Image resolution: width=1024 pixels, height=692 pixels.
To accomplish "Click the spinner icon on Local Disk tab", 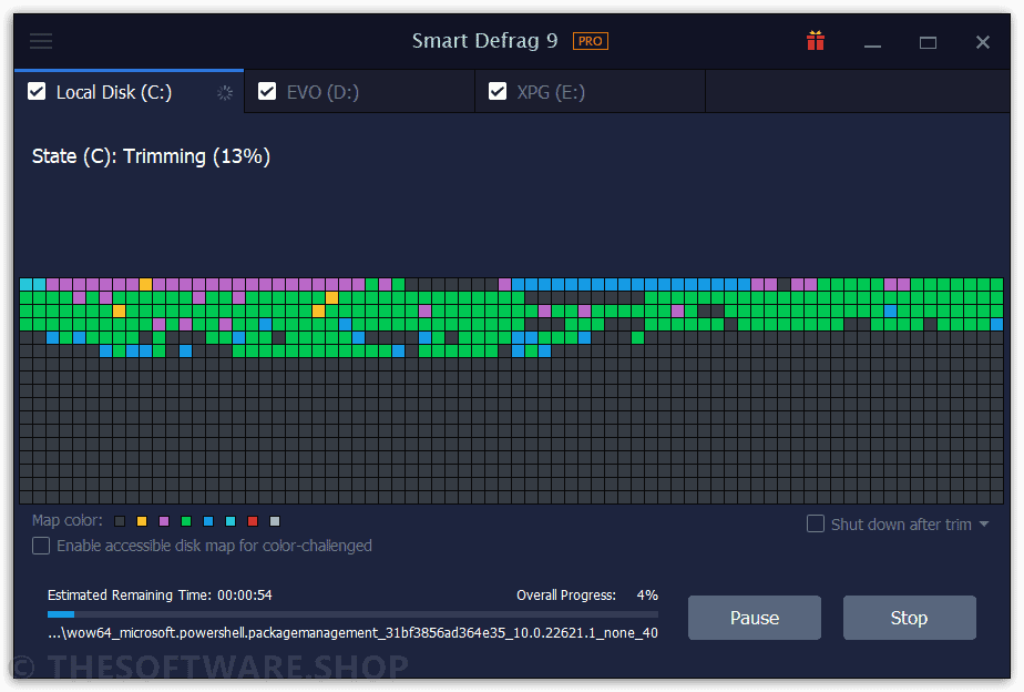I will tap(225, 93).
